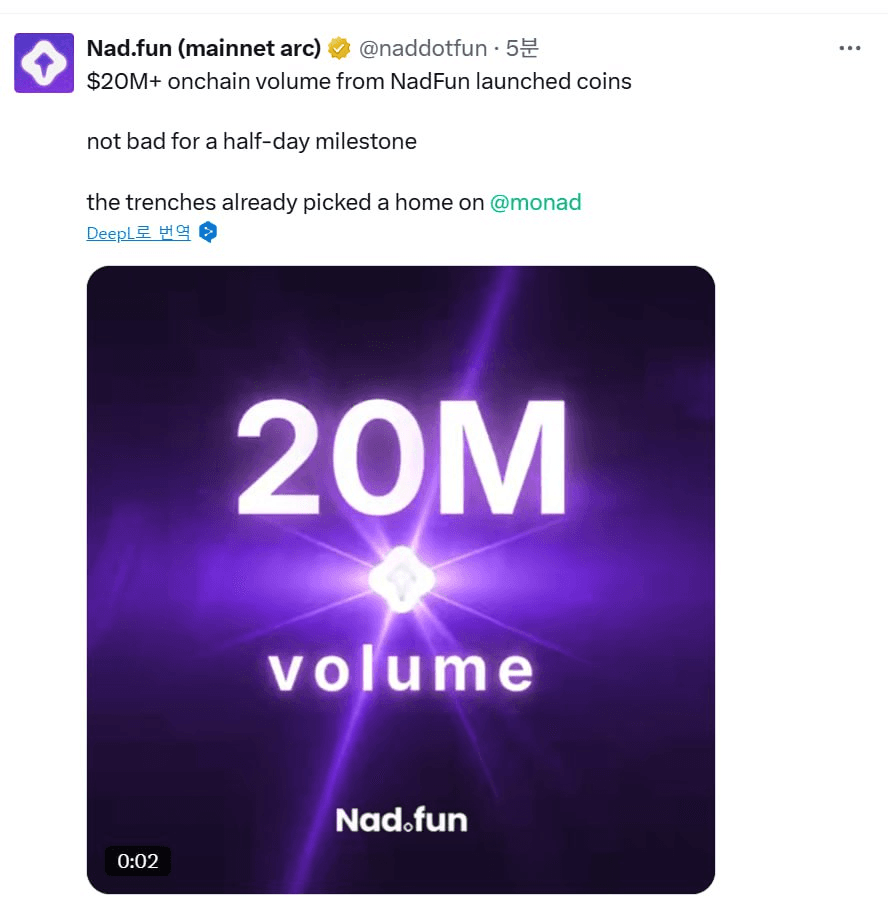The height and width of the screenshot is (902, 888).
Task: Translate the post with "DeepL로 번역"
Action: 138,233
